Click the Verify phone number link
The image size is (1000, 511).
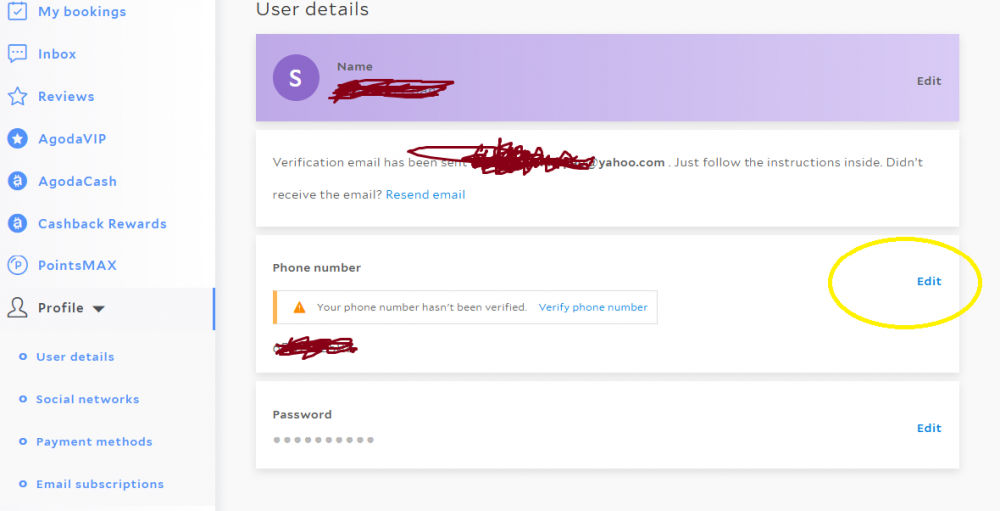pos(592,307)
